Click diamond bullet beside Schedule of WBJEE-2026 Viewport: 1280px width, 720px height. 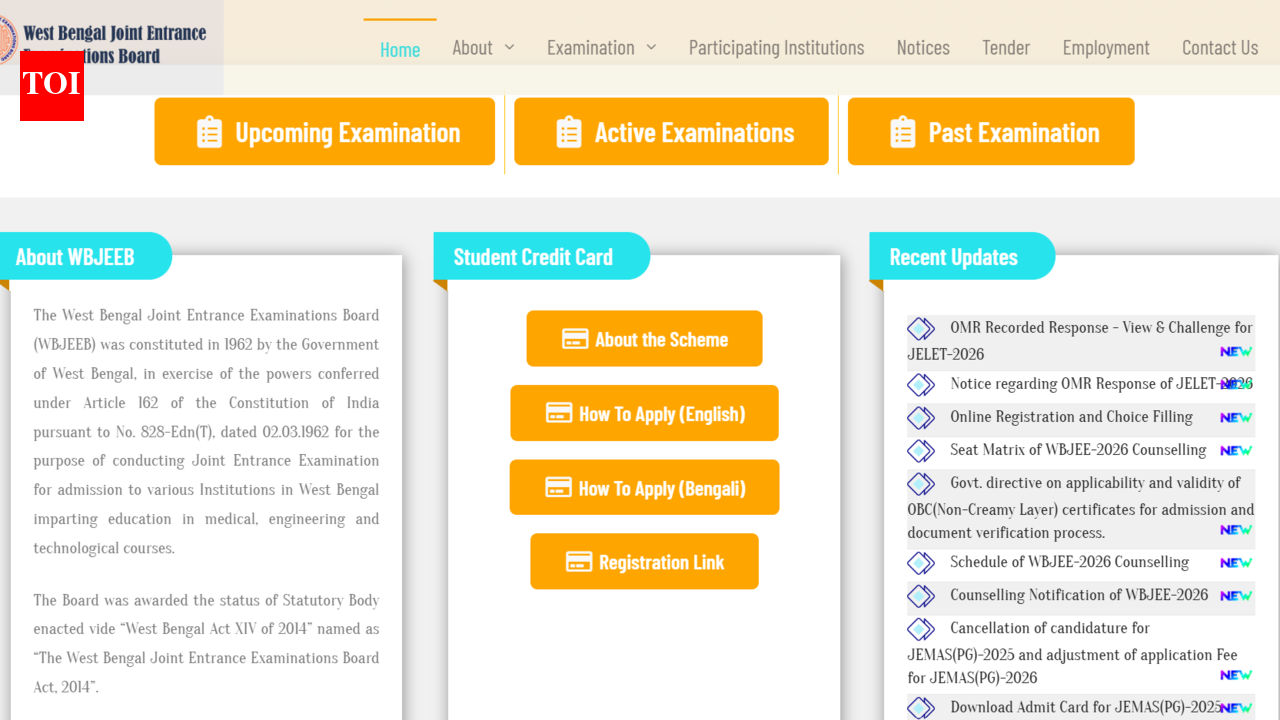[x=921, y=562]
